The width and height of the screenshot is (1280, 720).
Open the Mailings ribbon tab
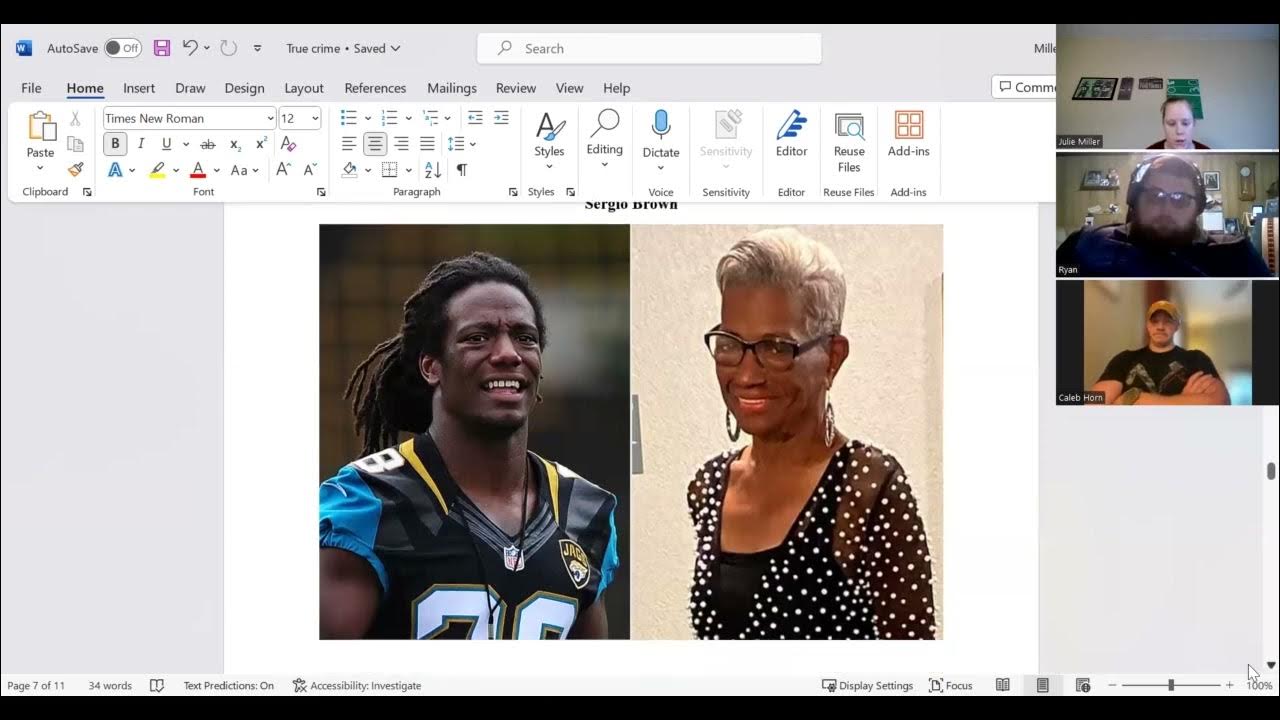pos(452,88)
